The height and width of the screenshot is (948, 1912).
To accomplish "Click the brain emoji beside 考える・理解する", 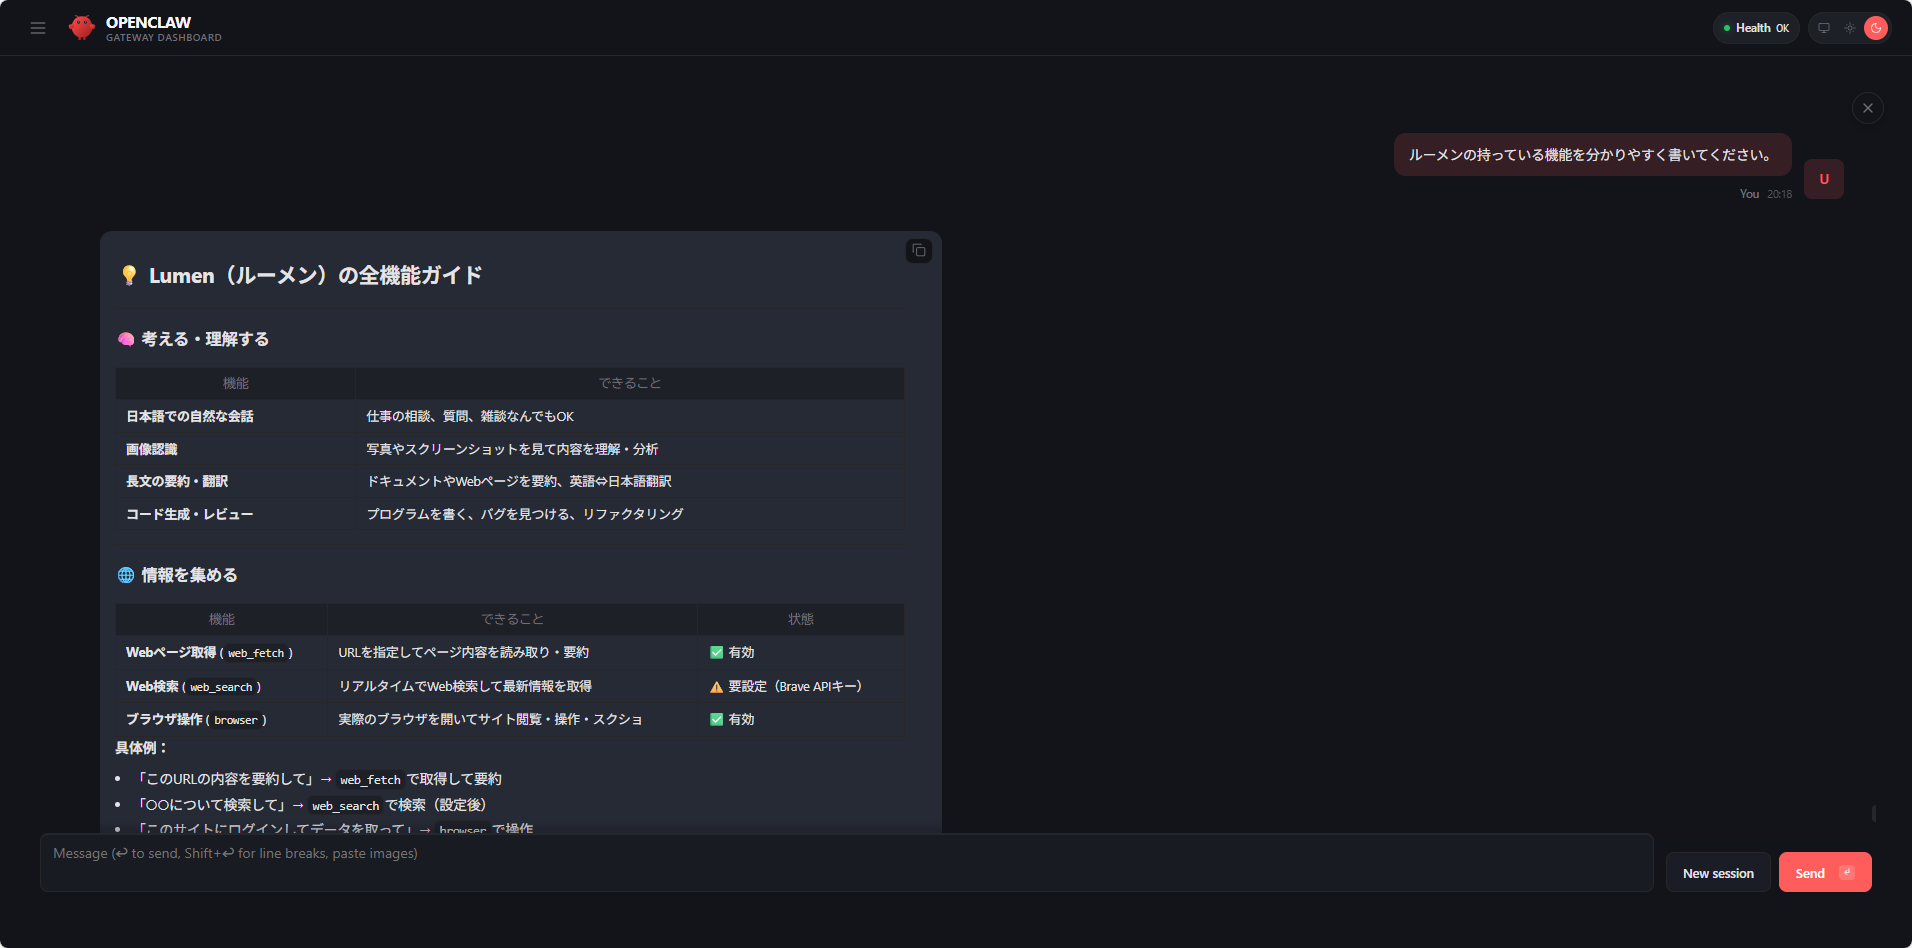I will click(x=126, y=339).
